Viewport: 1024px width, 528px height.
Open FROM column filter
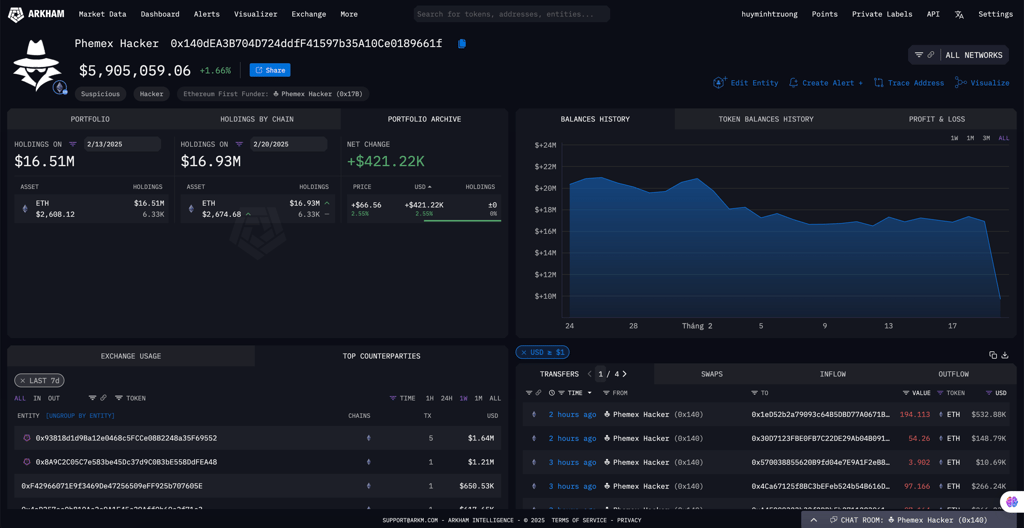(607, 393)
